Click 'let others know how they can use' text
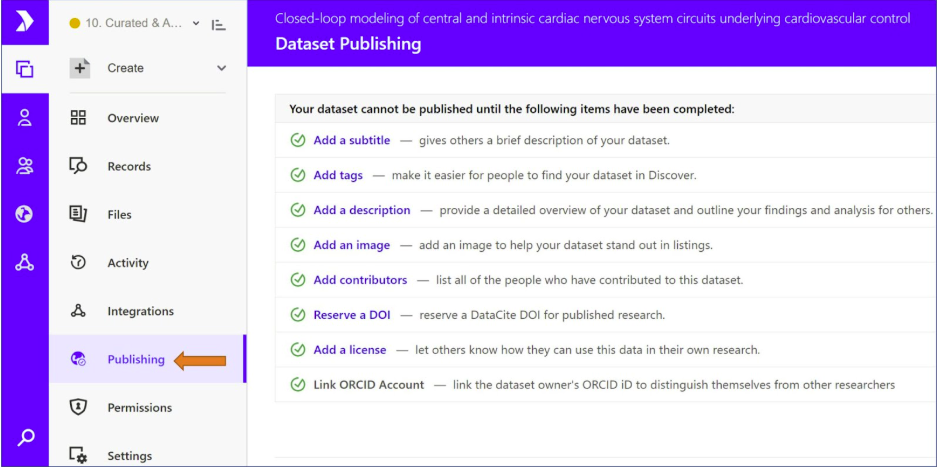Viewport: 939px width, 468px height. tap(587, 350)
